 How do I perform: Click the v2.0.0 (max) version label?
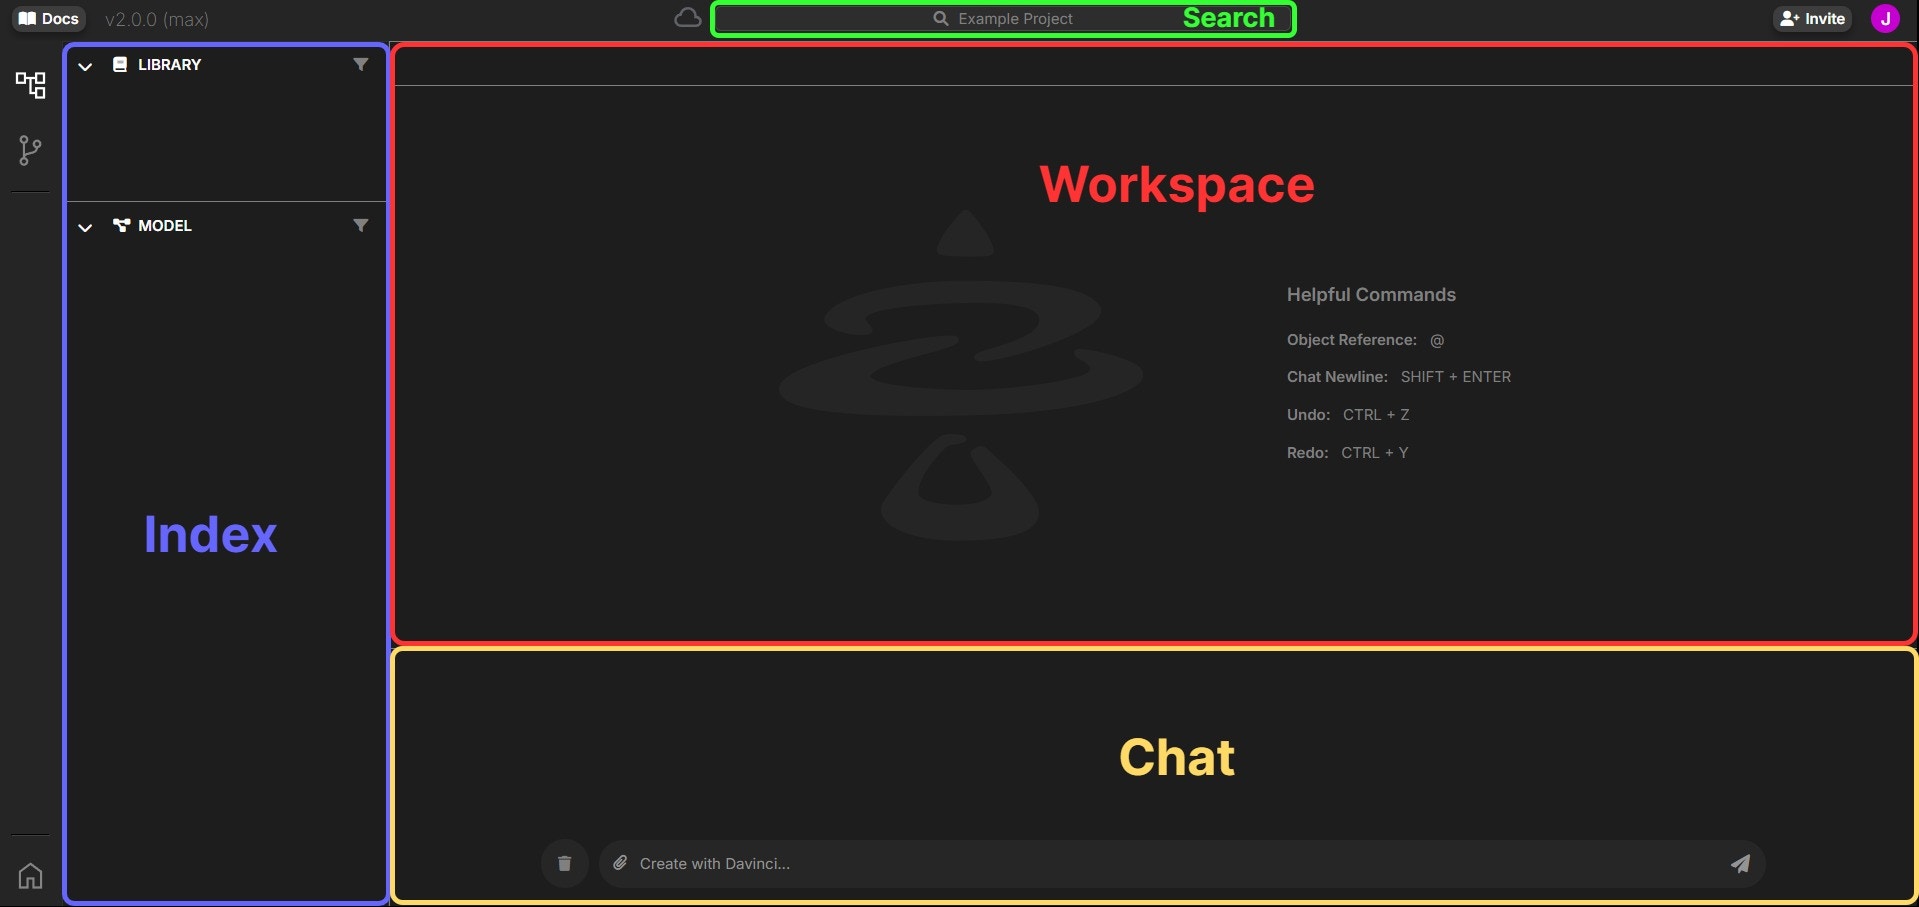[x=157, y=19]
